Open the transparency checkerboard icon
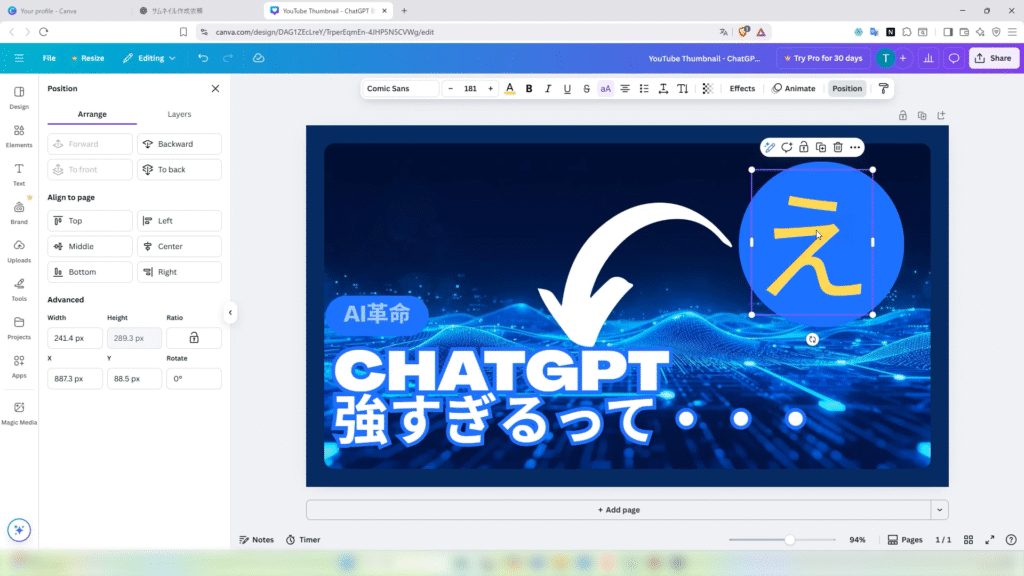Screen dimensions: 1024x576 [708, 88]
